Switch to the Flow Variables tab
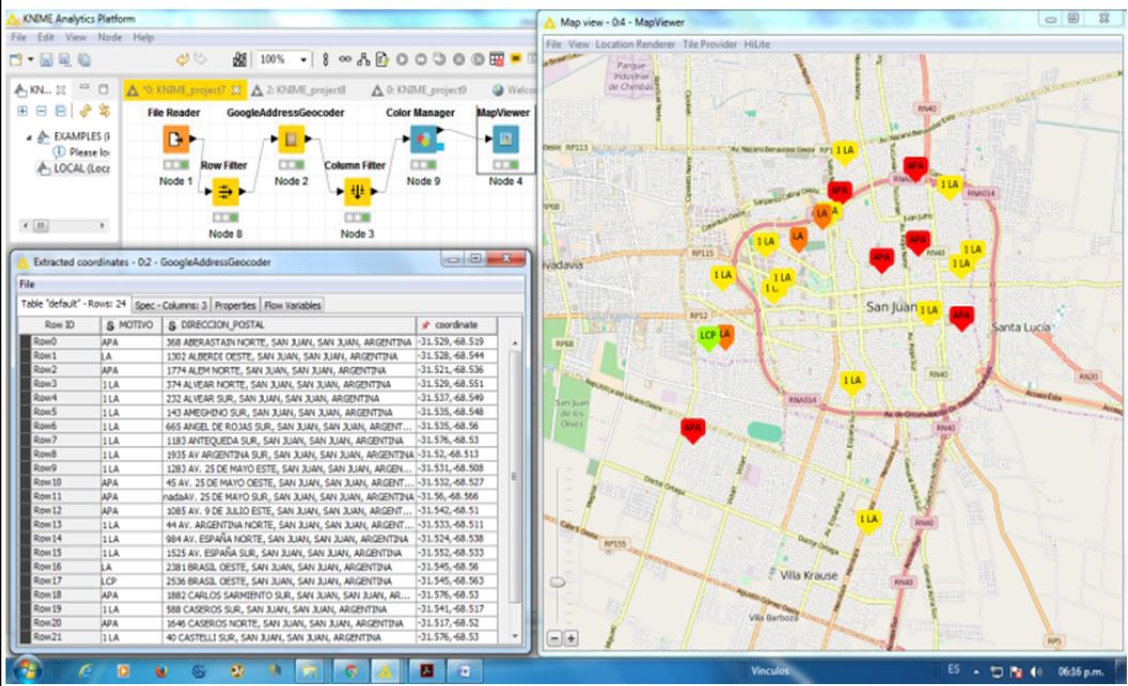The width and height of the screenshot is (1128, 686). tap(292, 305)
